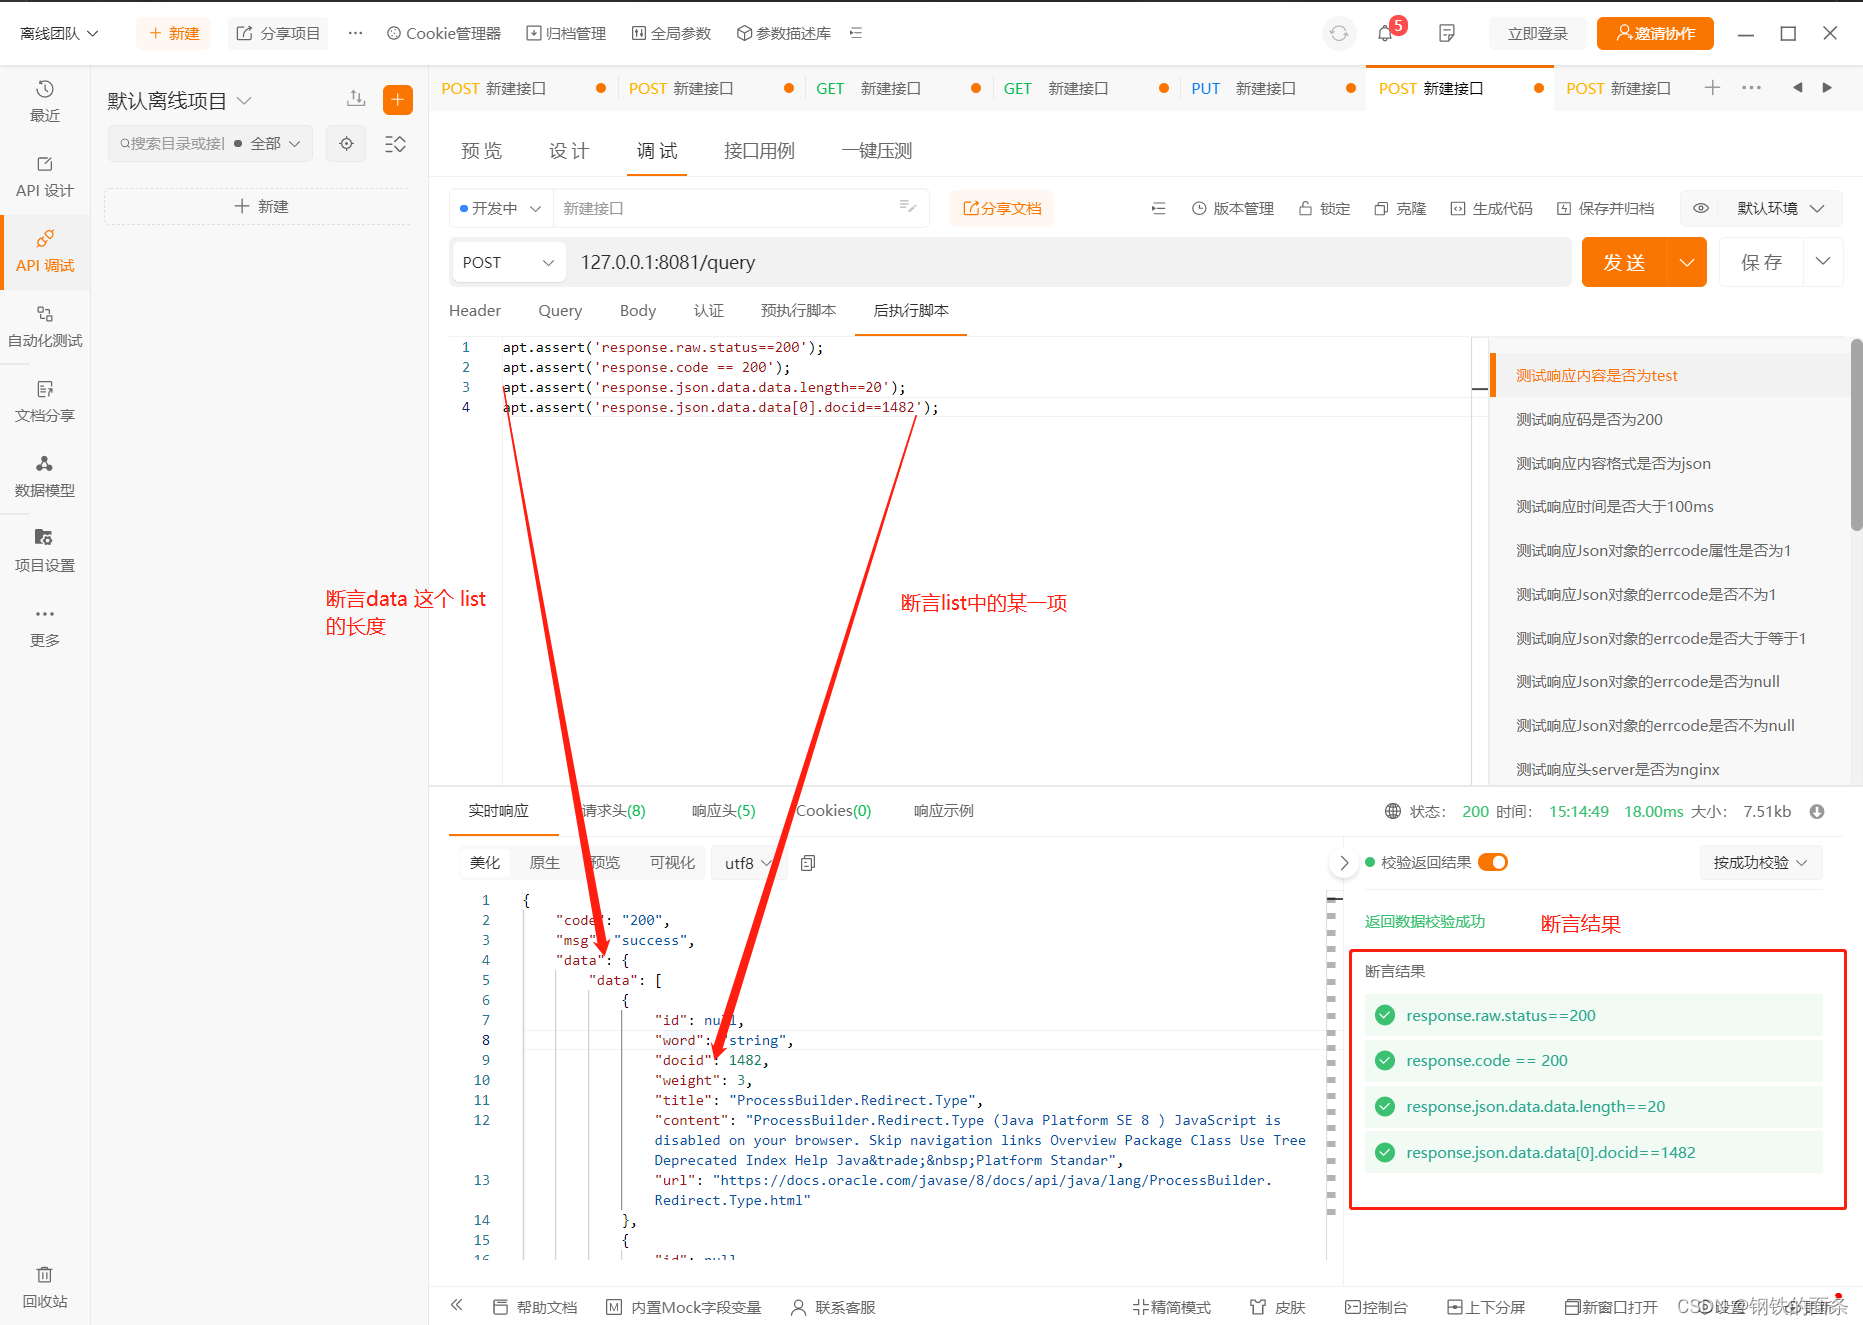Click the collapse sidebar double-arrow at the bottom

click(x=457, y=1305)
